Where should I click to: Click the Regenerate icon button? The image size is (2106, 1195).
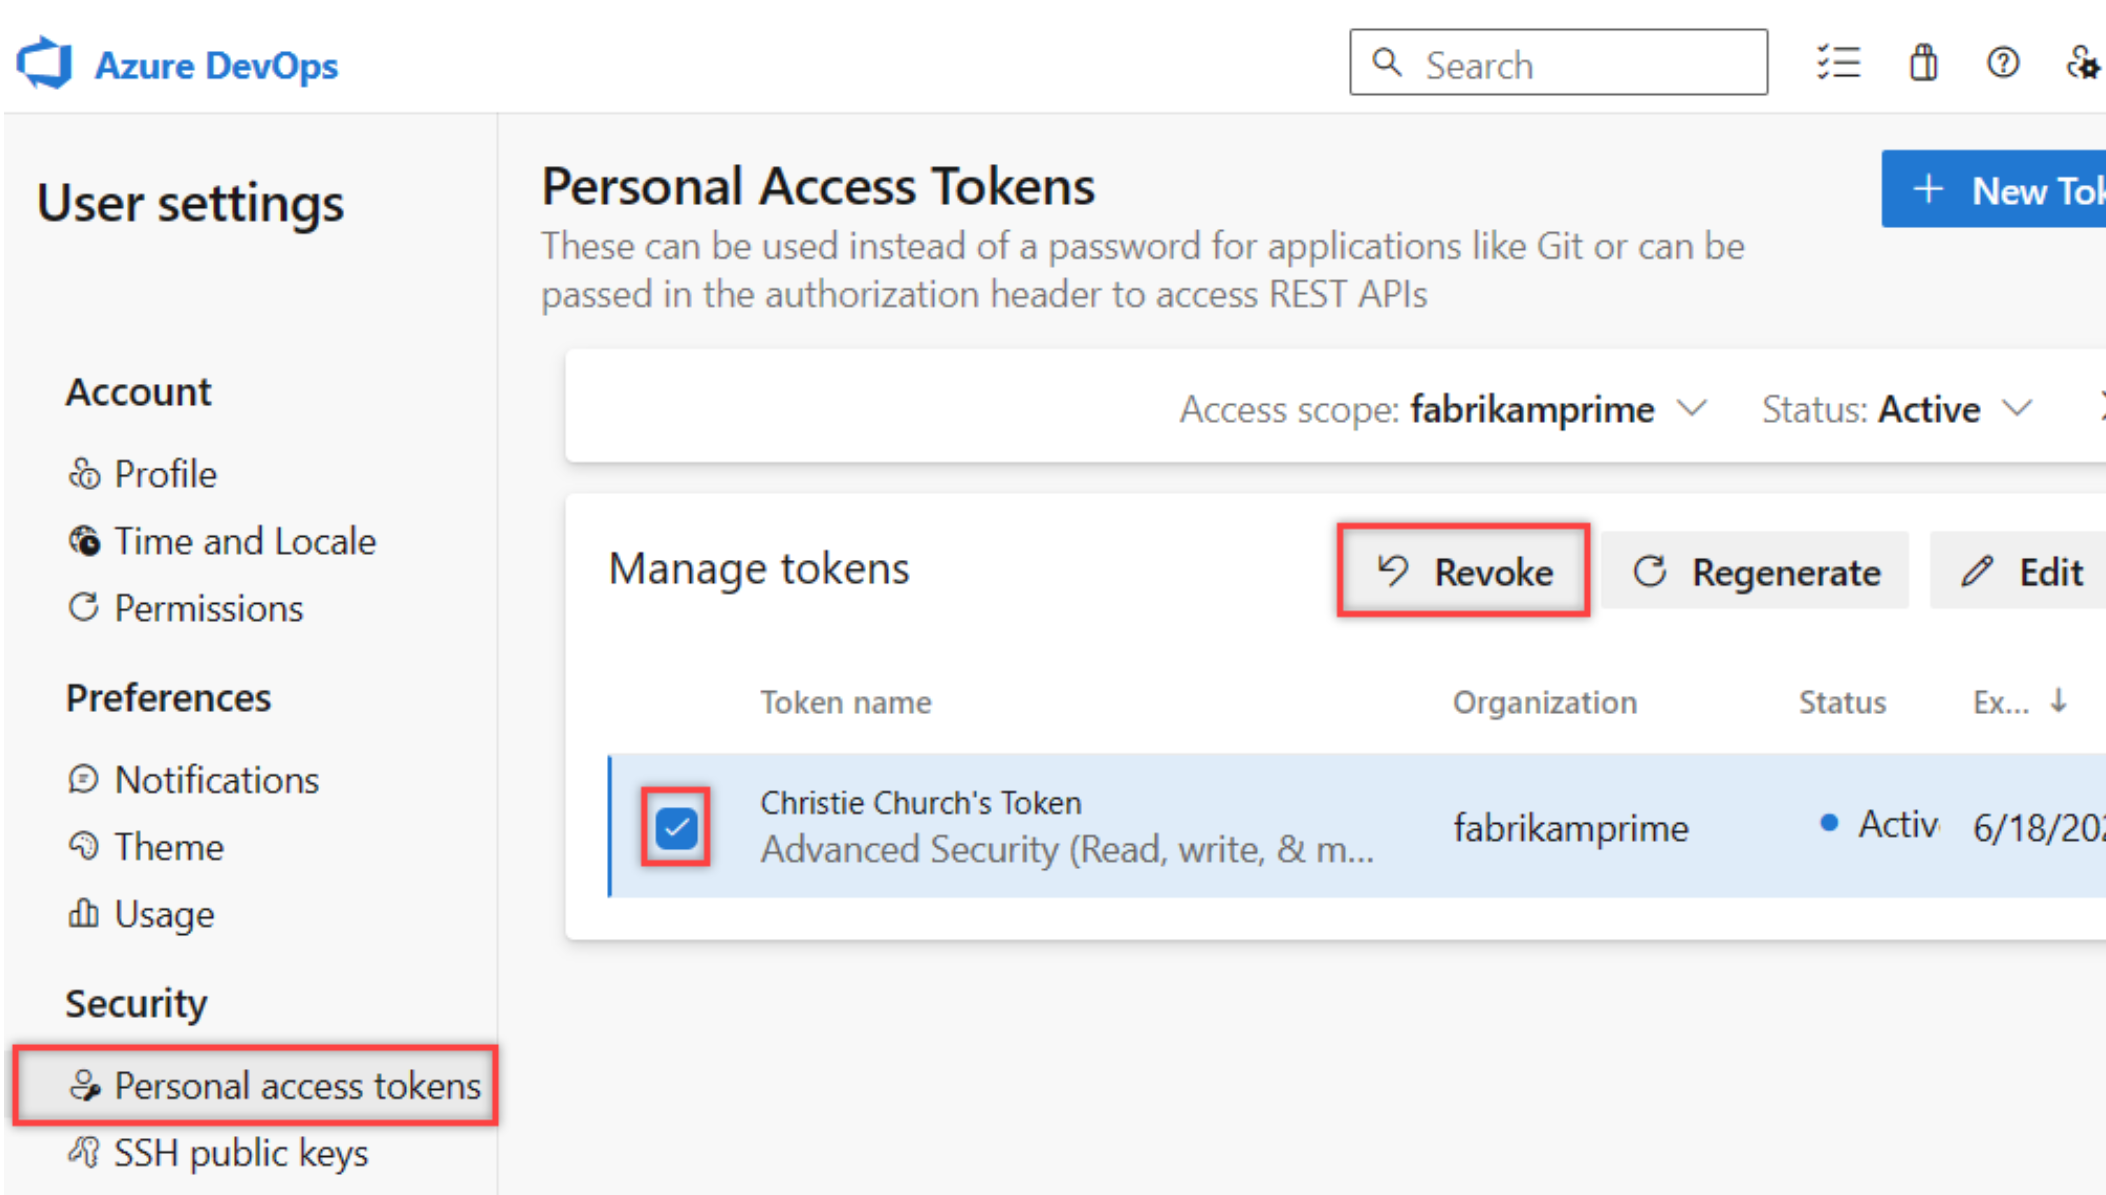[x=1649, y=569]
